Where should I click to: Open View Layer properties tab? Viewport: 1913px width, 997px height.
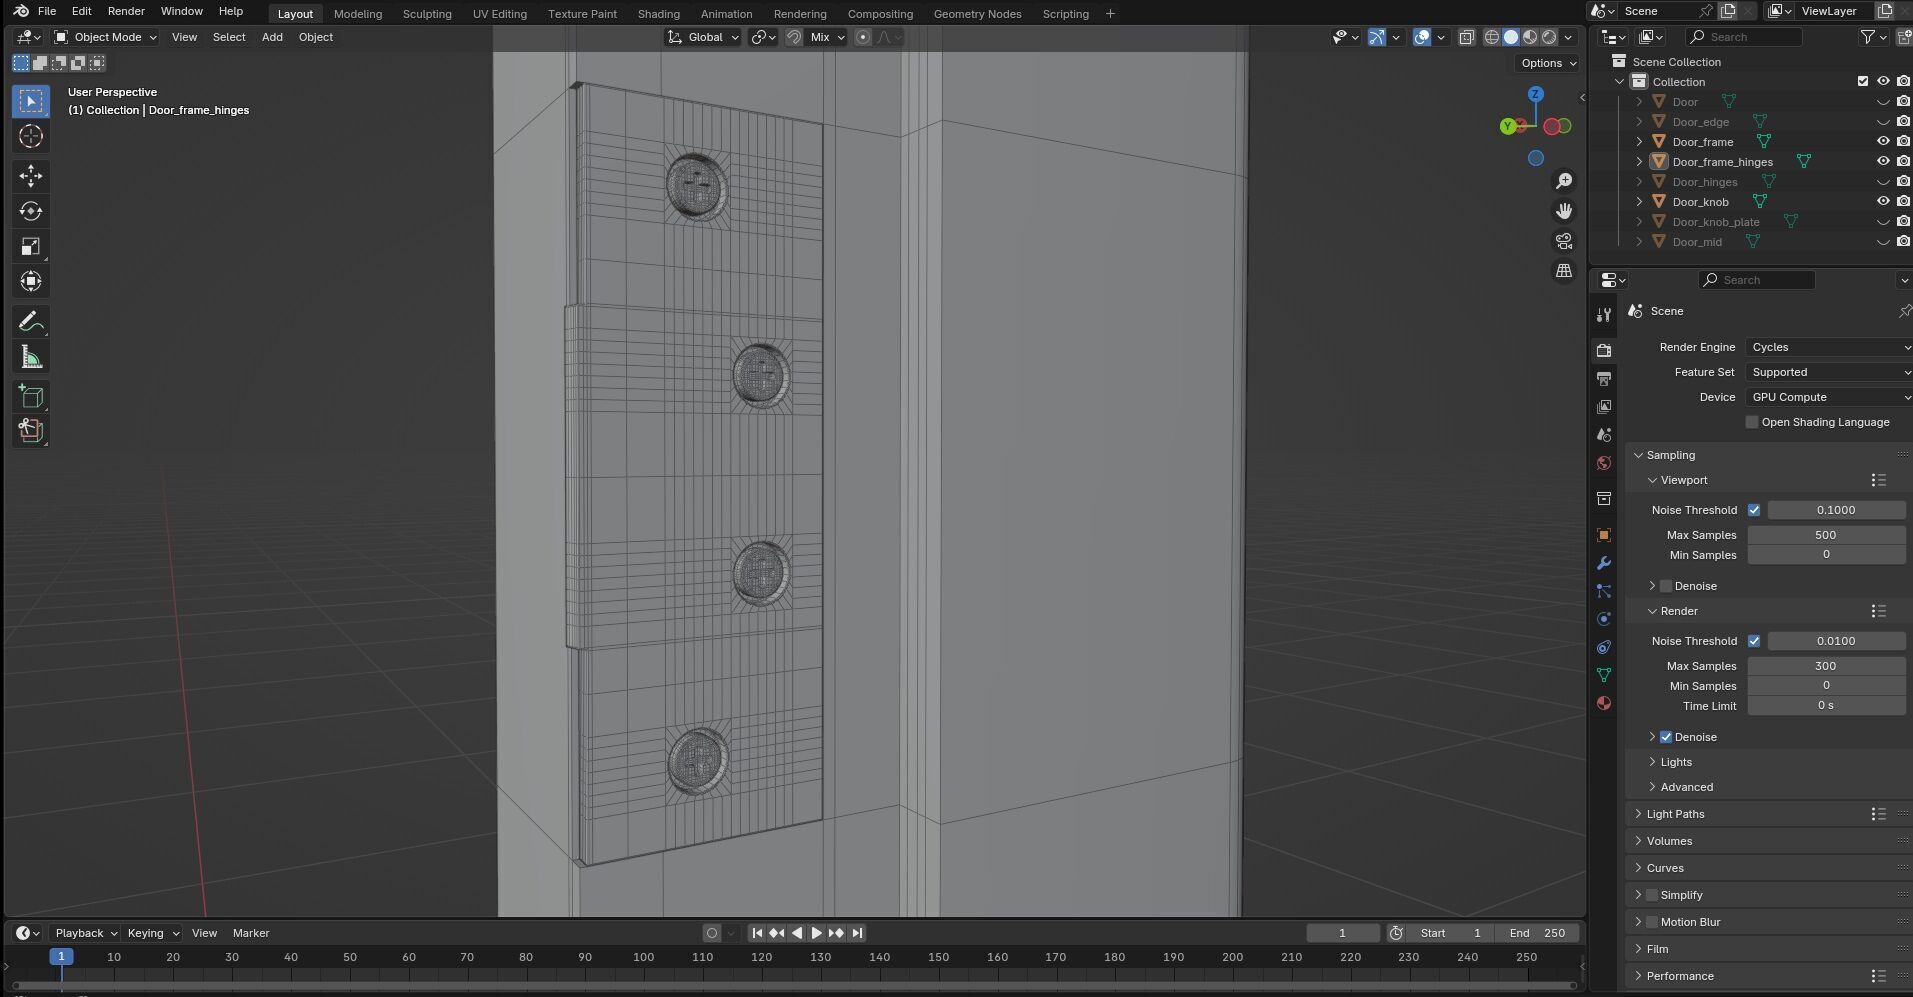[1604, 407]
